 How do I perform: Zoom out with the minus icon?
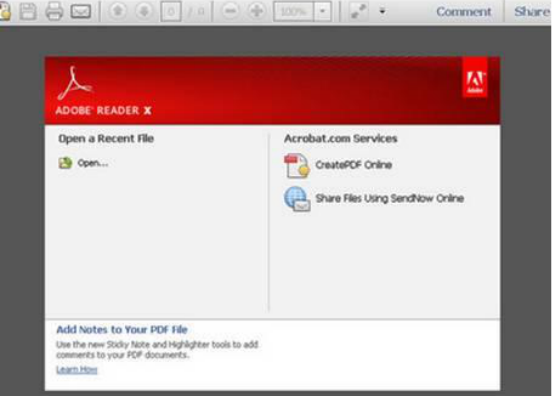(230, 11)
